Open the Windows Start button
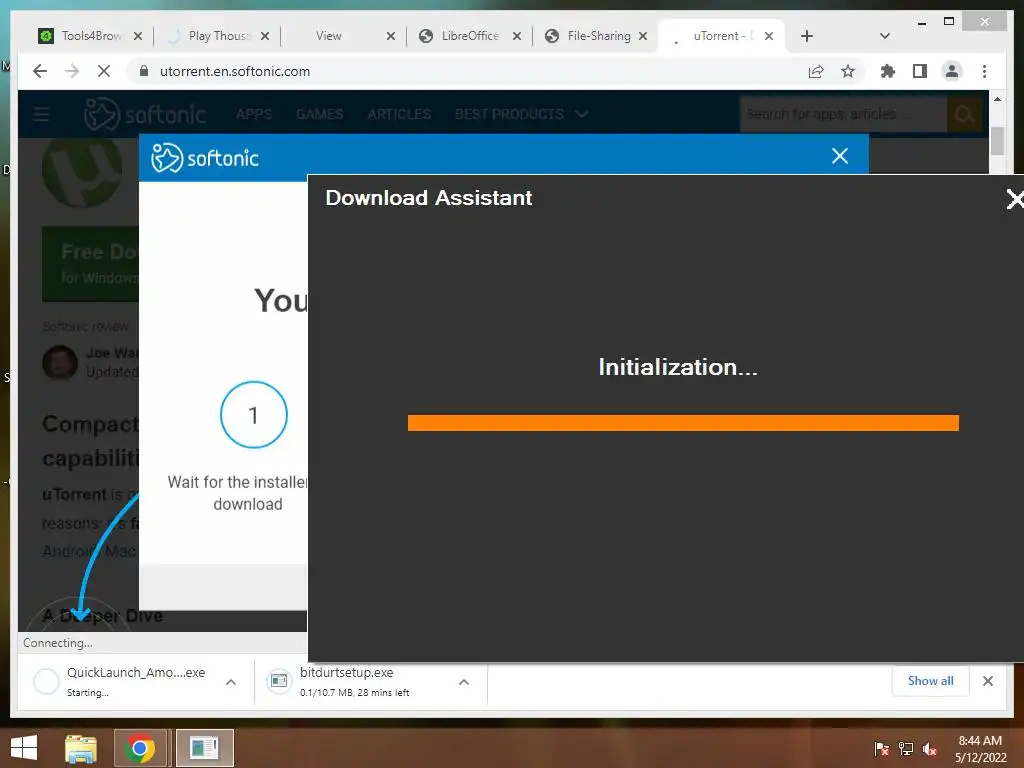The height and width of the screenshot is (768, 1024). [24, 748]
